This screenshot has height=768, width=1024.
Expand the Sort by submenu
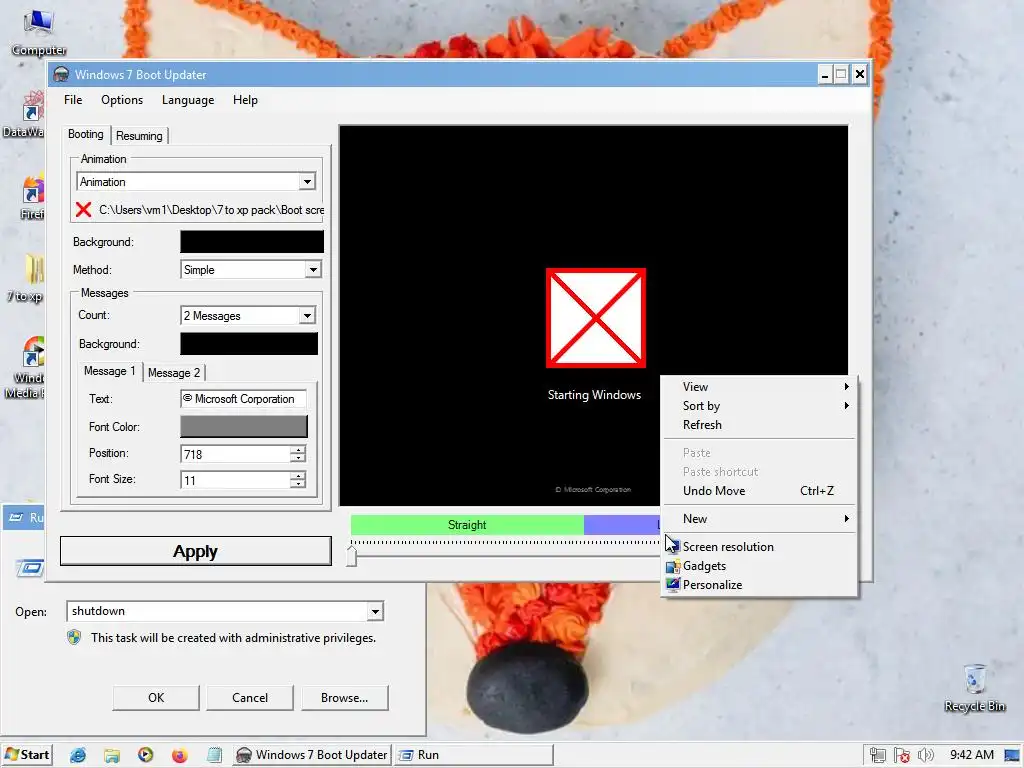pyautogui.click(x=759, y=406)
